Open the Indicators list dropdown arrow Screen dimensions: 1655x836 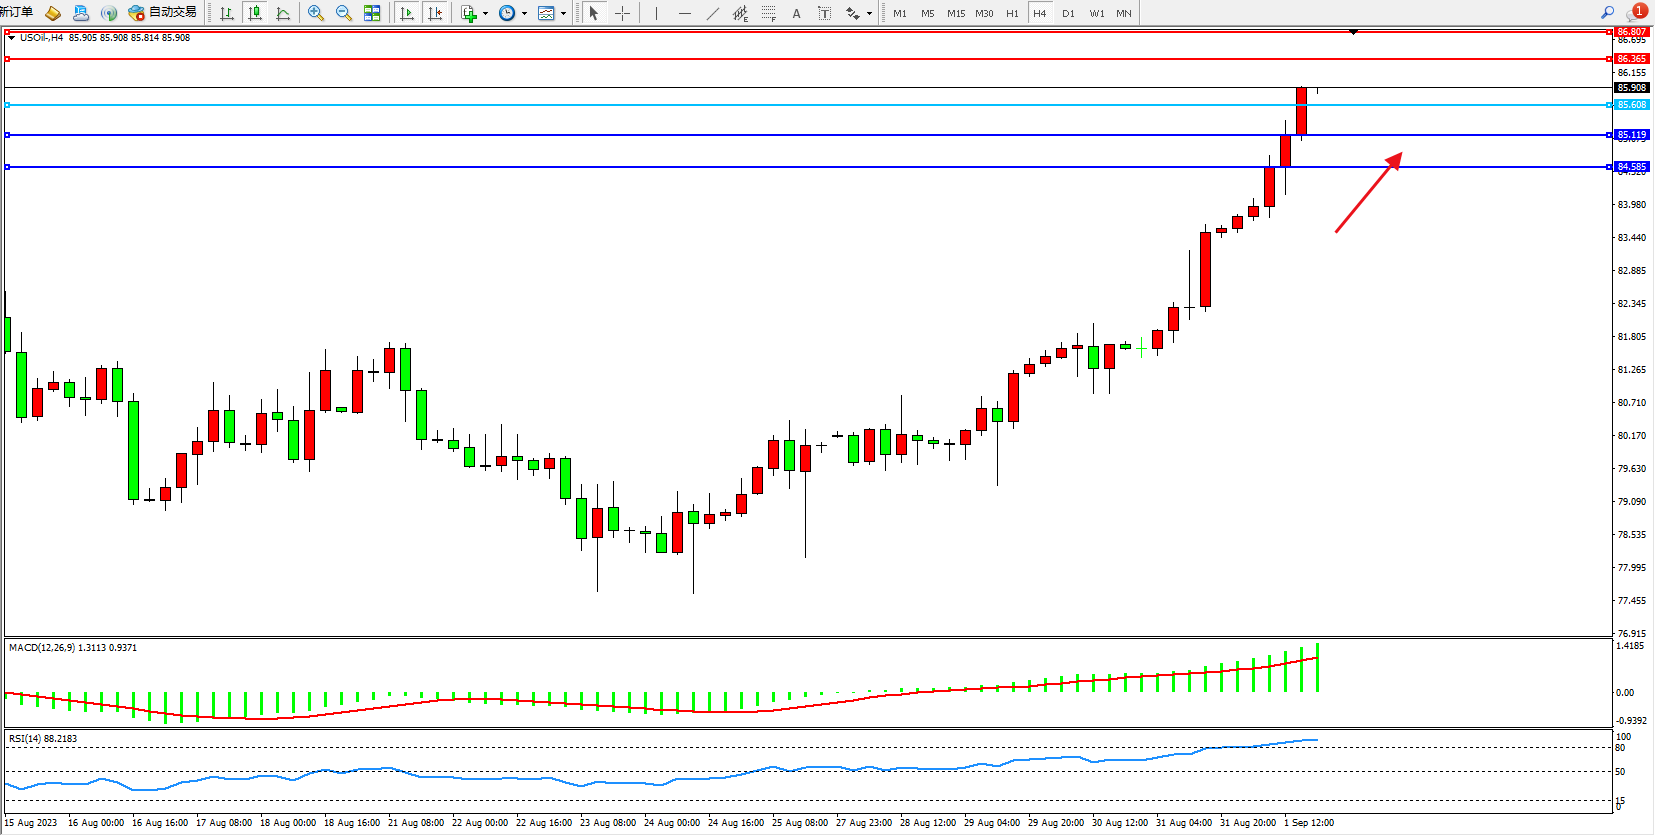486,14
